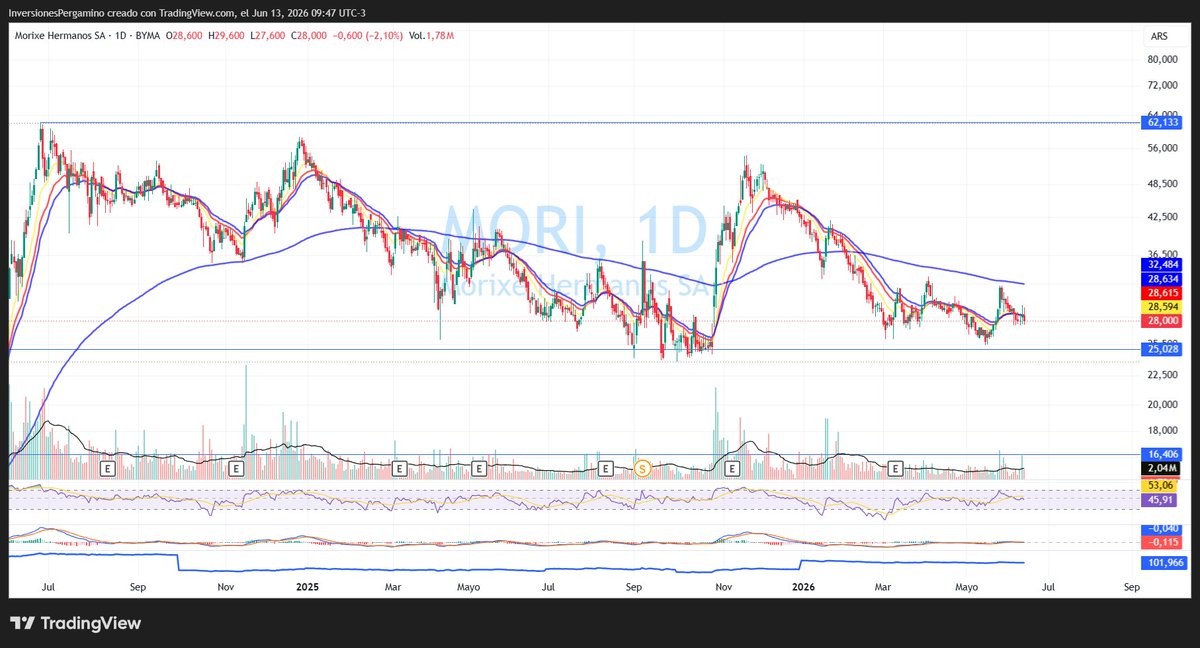The width and height of the screenshot is (1200, 648).
Task: Click the InversionesPergamino attribution text
Action: click(x=62, y=12)
